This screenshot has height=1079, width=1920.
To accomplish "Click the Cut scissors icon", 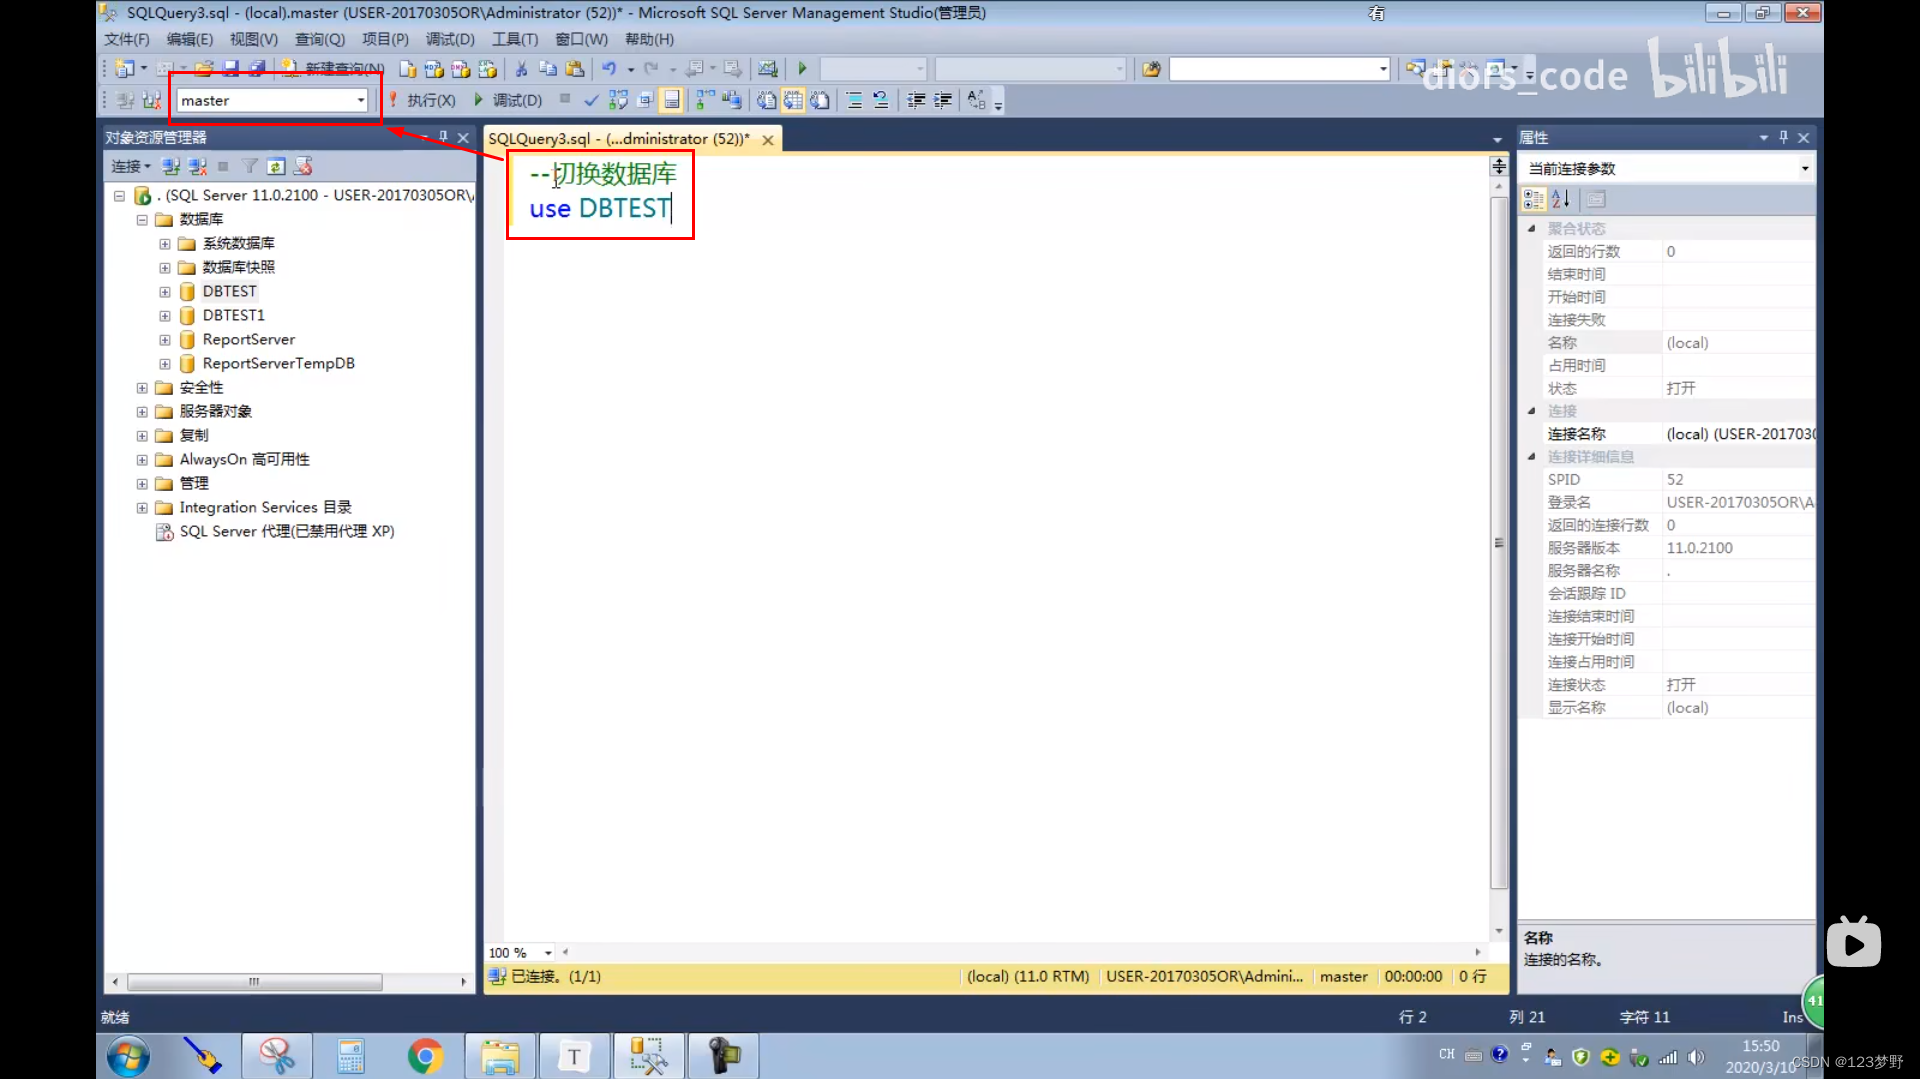I will coord(521,69).
